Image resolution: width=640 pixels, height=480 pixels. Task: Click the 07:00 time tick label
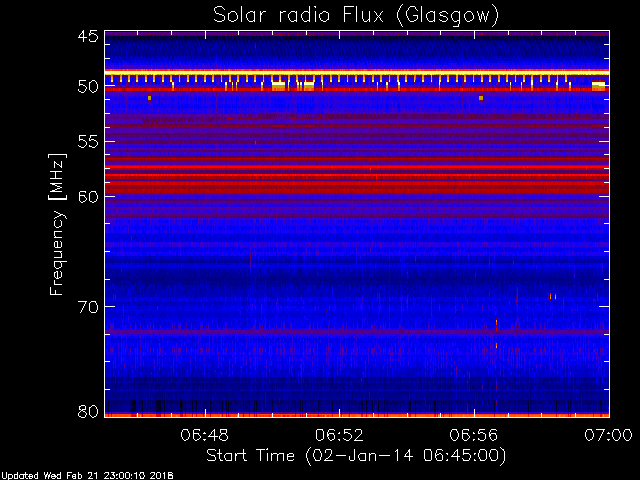(x=609, y=435)
